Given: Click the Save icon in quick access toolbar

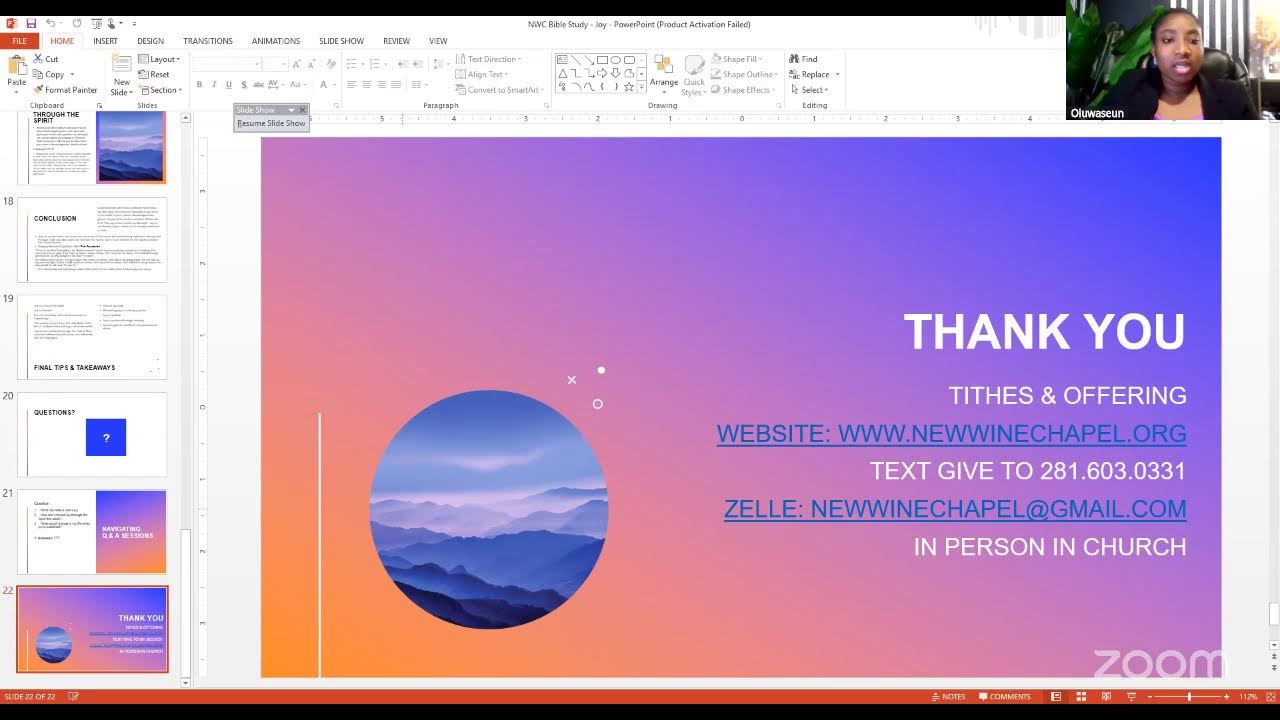Looking at the screenshot, I should [31, 23].
